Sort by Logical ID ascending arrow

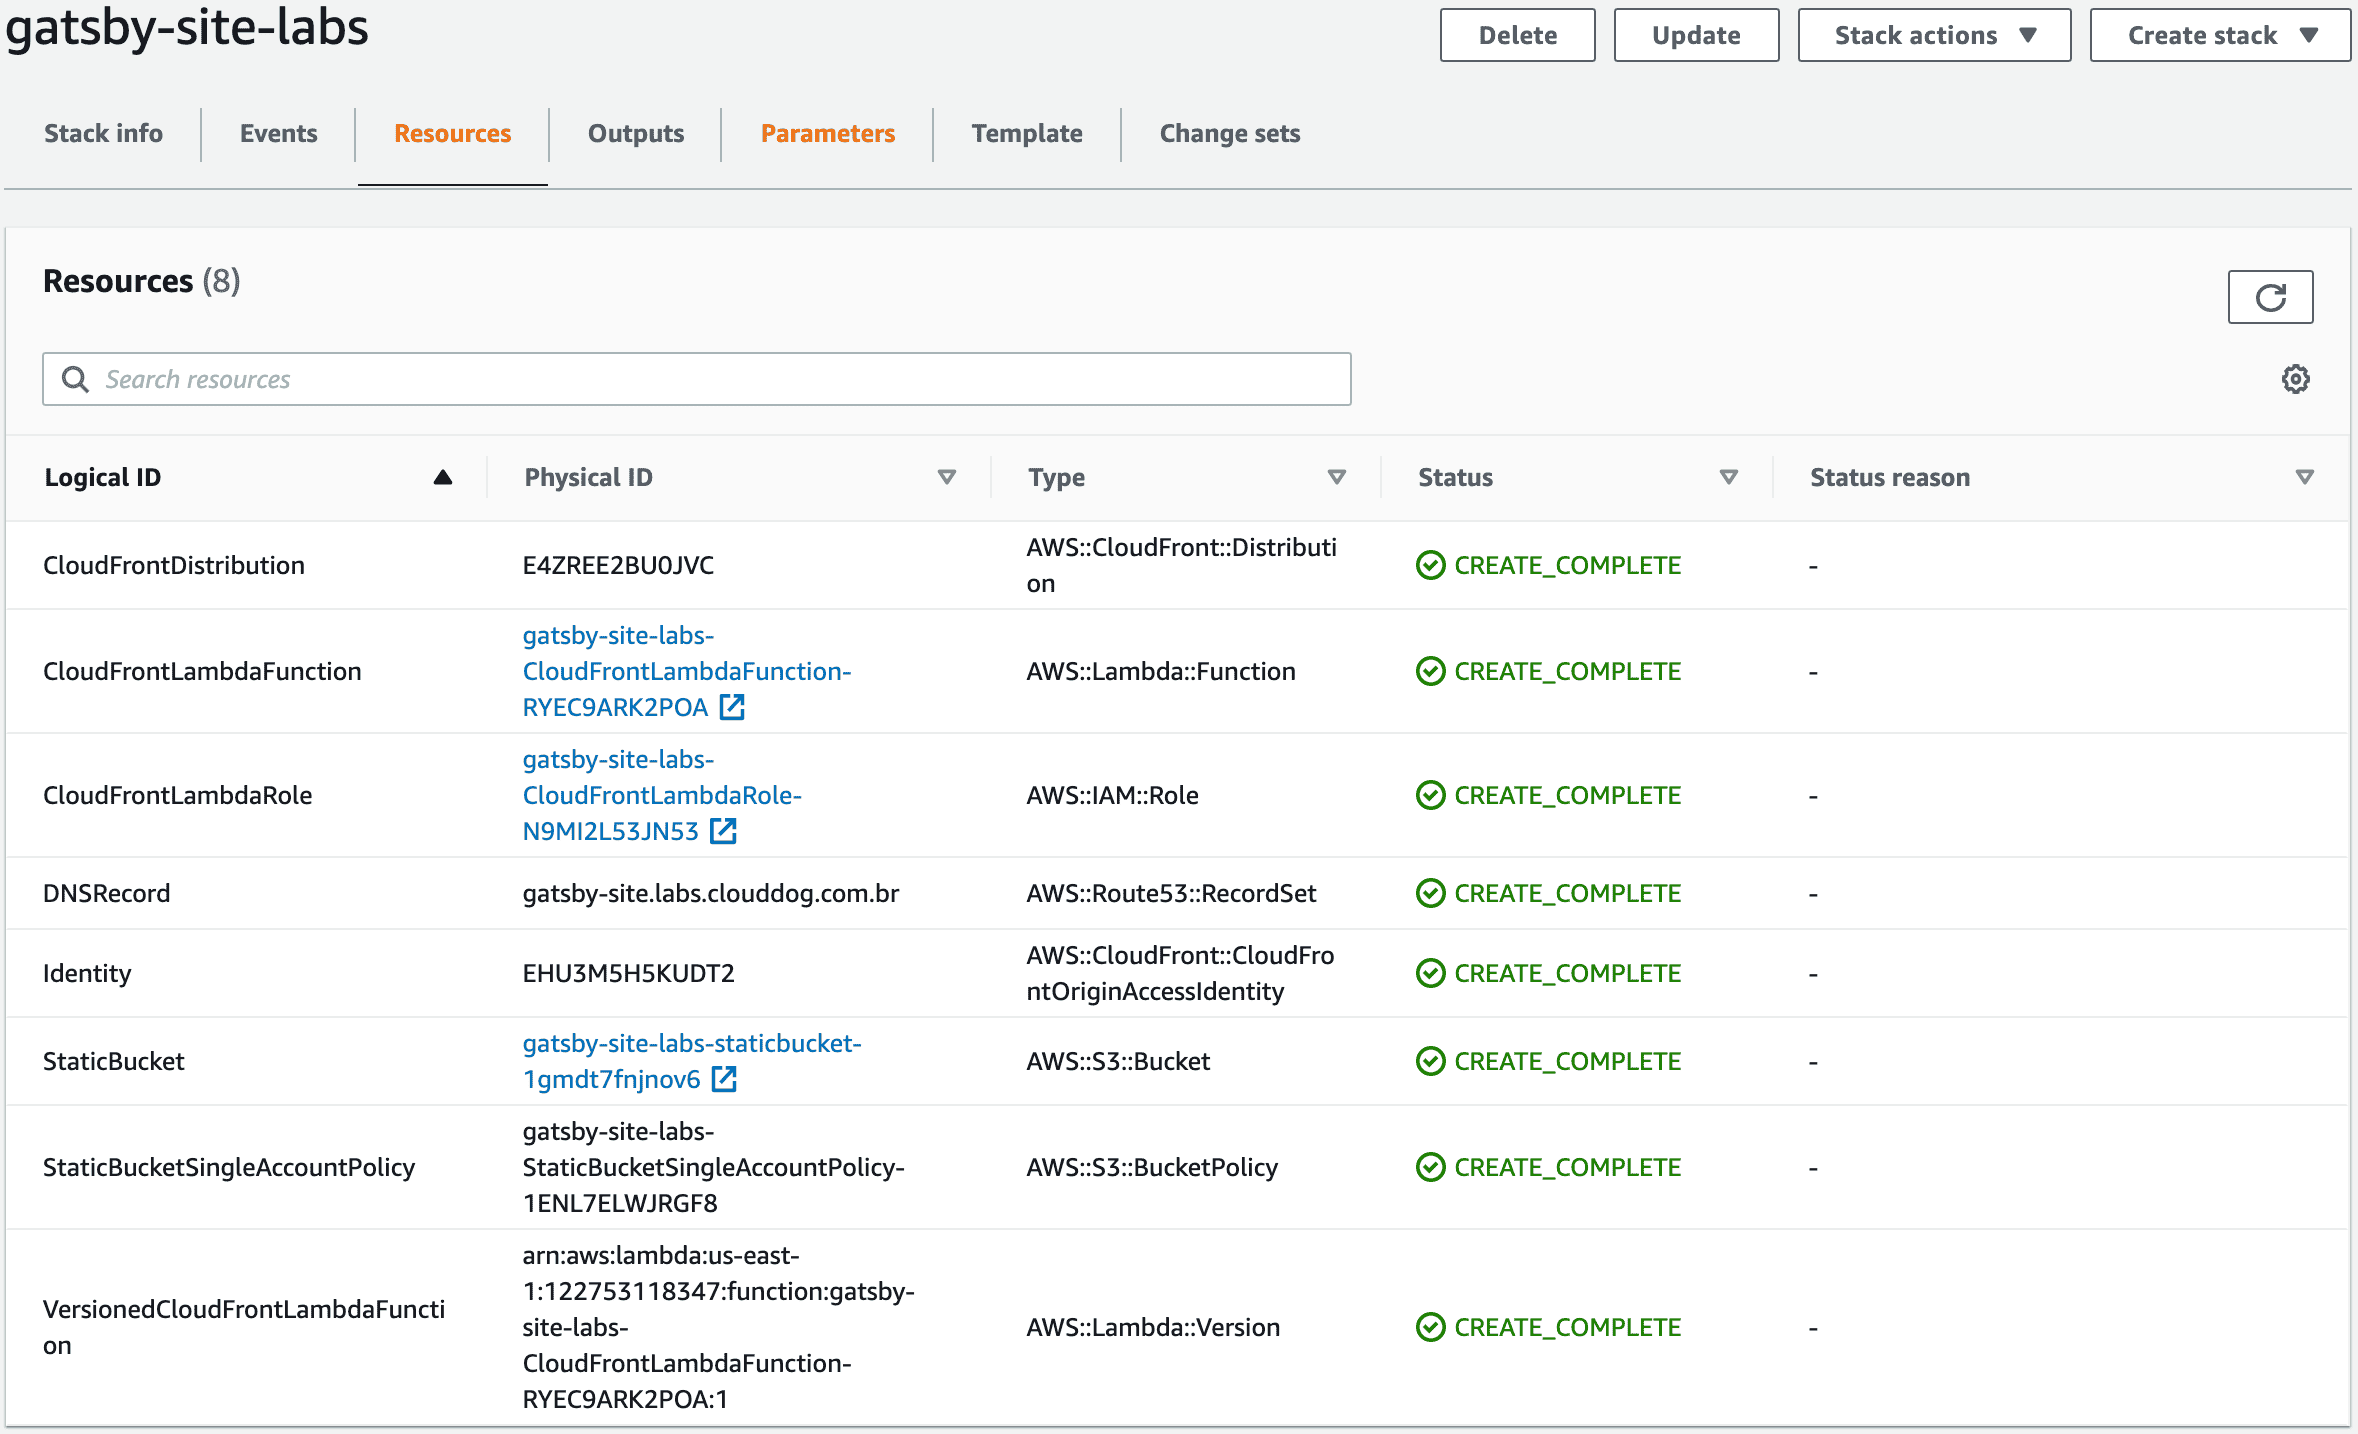point(443,477)
